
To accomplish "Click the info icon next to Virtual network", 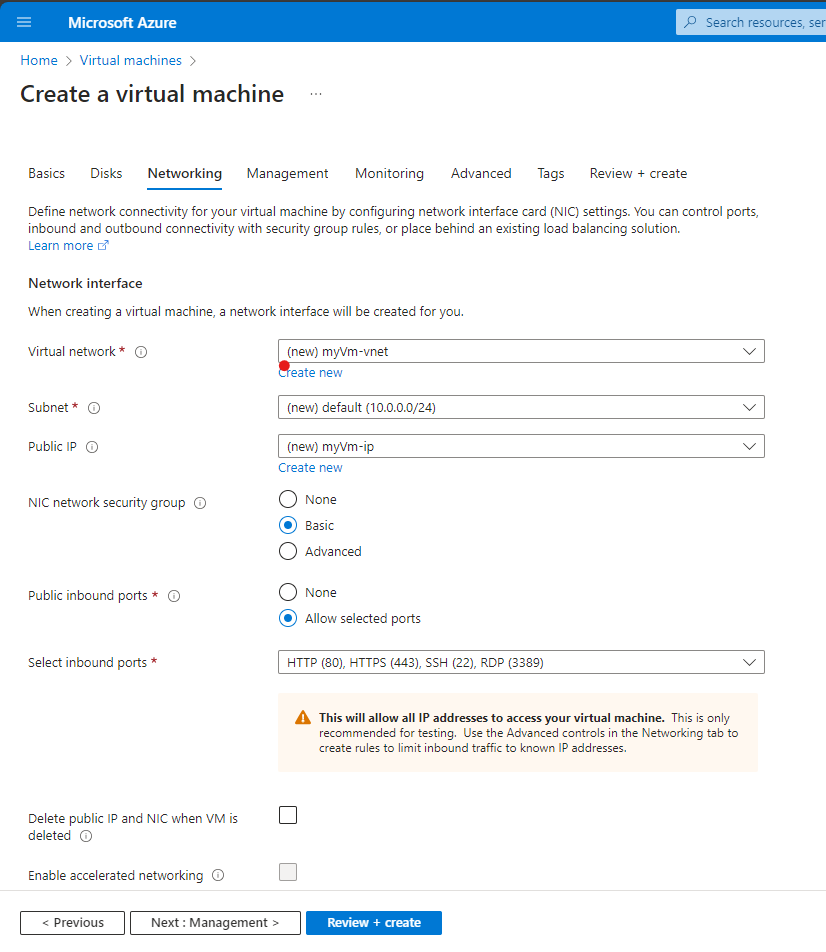I will (x=141, y=352).
